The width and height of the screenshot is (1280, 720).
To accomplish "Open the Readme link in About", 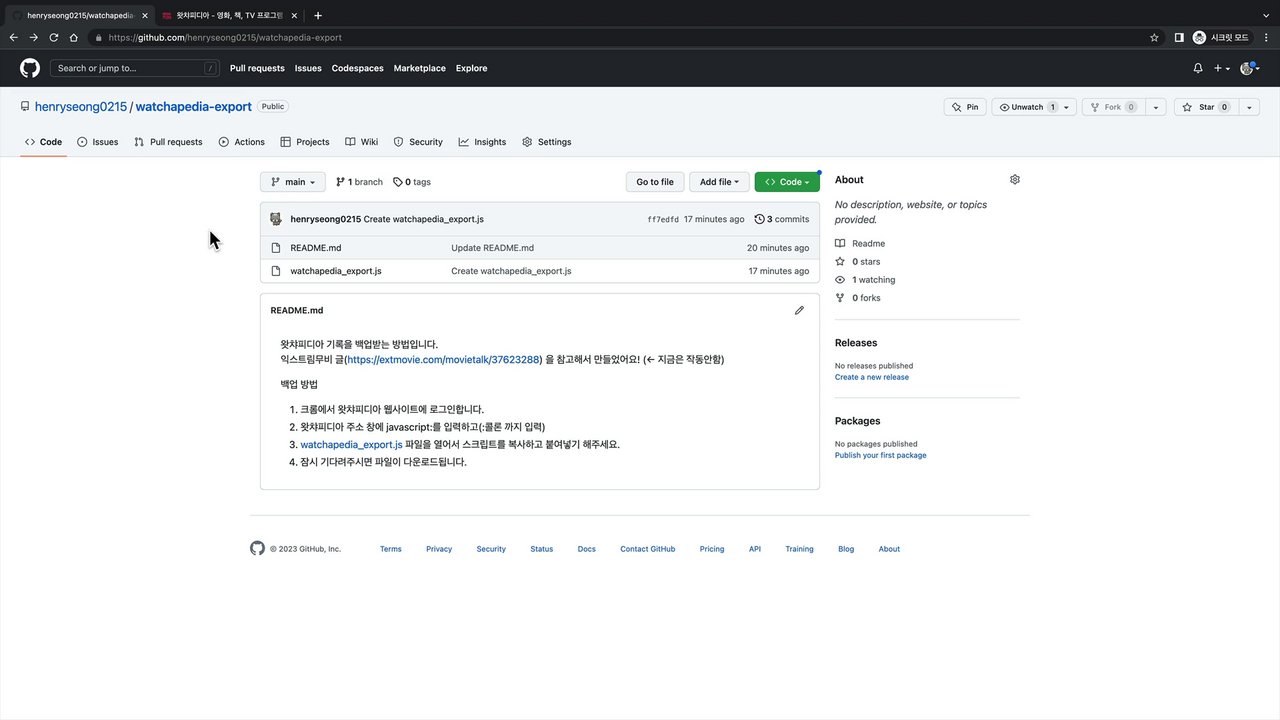I will point(860,244).
